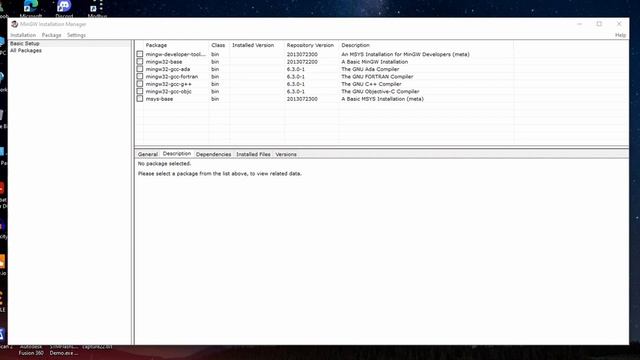640x360 pixels.
Task: Select the mingw32-gcc-fortran package name
Action: point(172,77)
